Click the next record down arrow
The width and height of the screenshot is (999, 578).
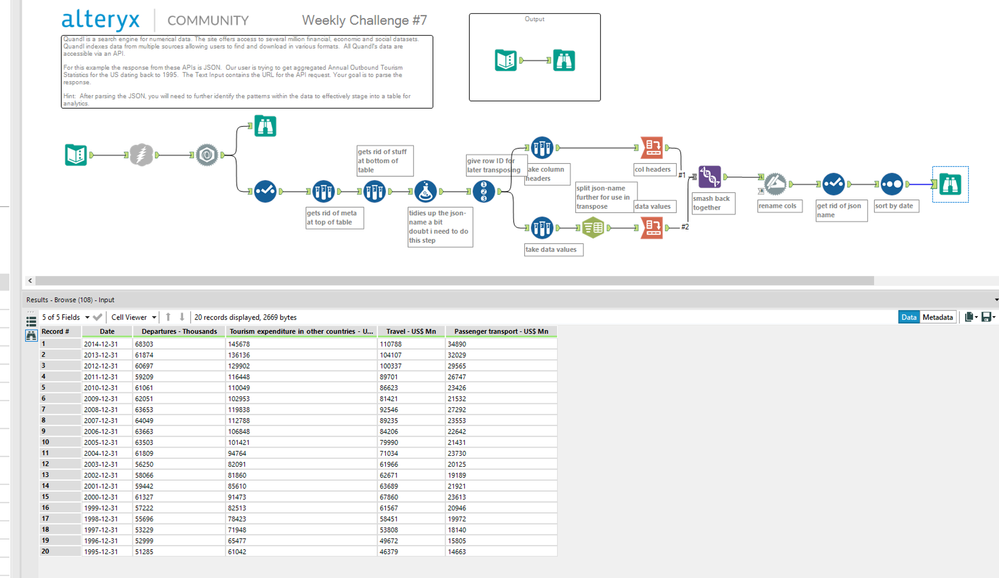tap(182, 317)
